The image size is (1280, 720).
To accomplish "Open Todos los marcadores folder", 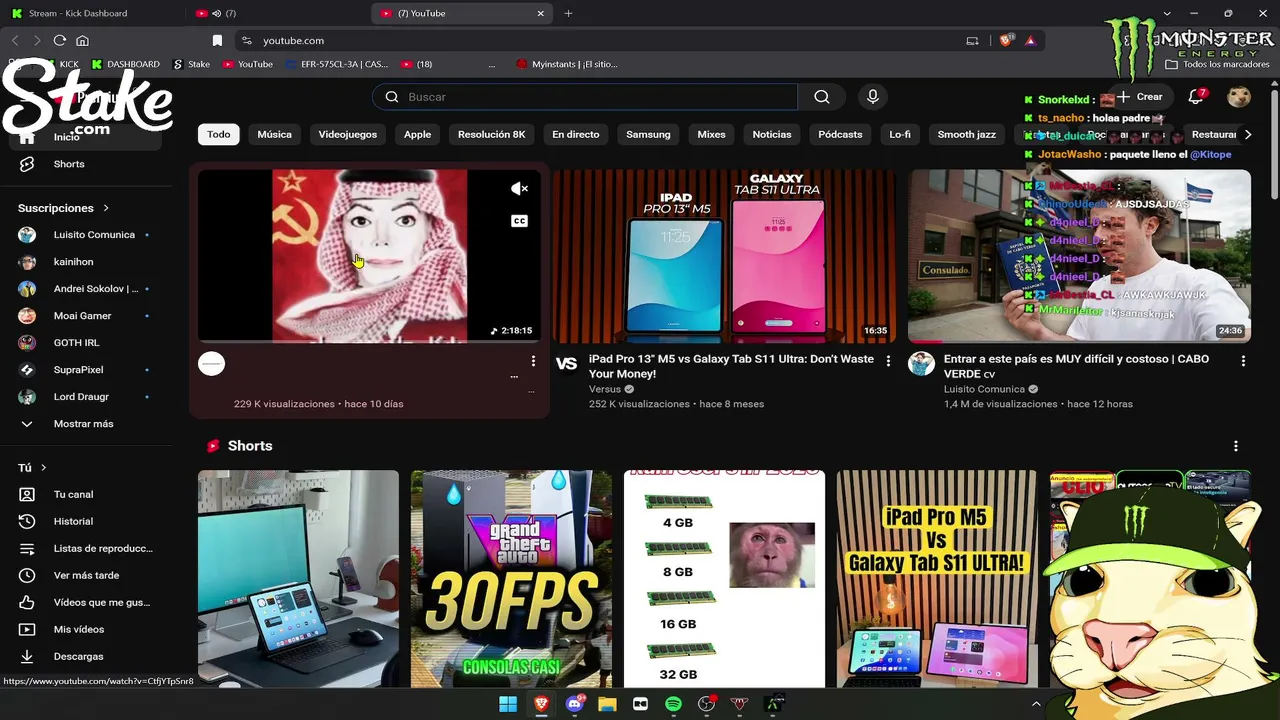I will coord(1217,64).
